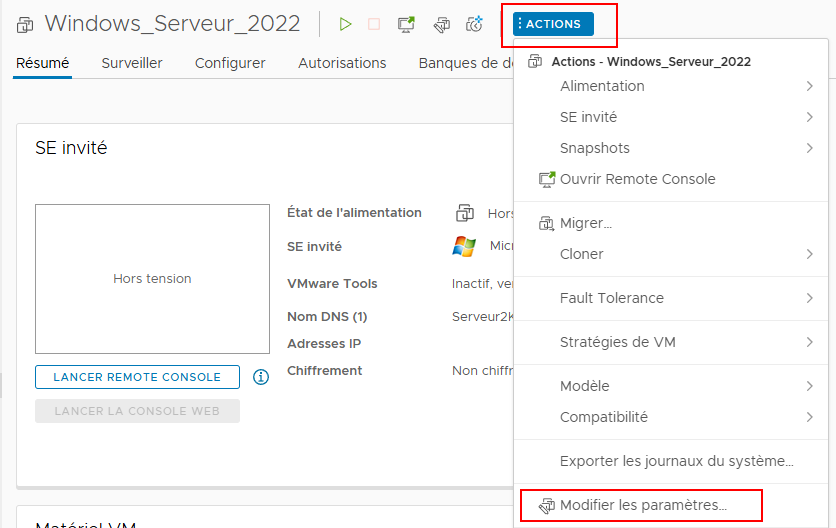This screenshot has width=836, height=528.
Task: Click the VM icon beside the Windows_Serveur_2022 title
Action: pyautogui.click(x=25, y=25)
